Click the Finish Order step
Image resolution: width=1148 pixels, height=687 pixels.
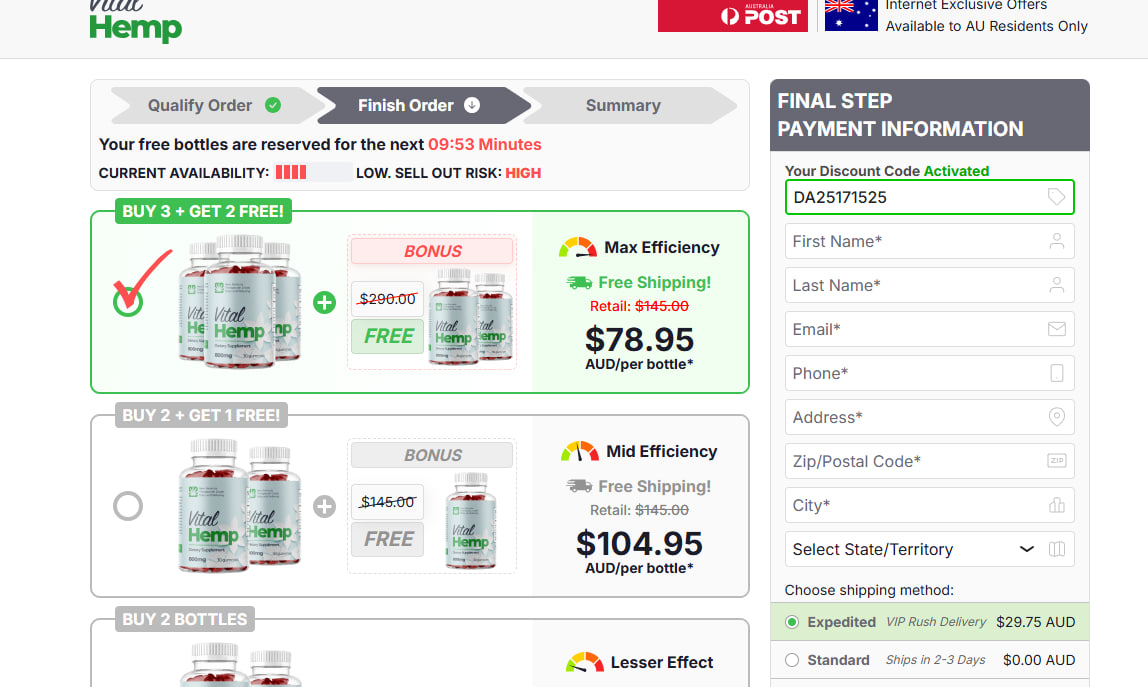pyautogui.click(x=419, y=105)
